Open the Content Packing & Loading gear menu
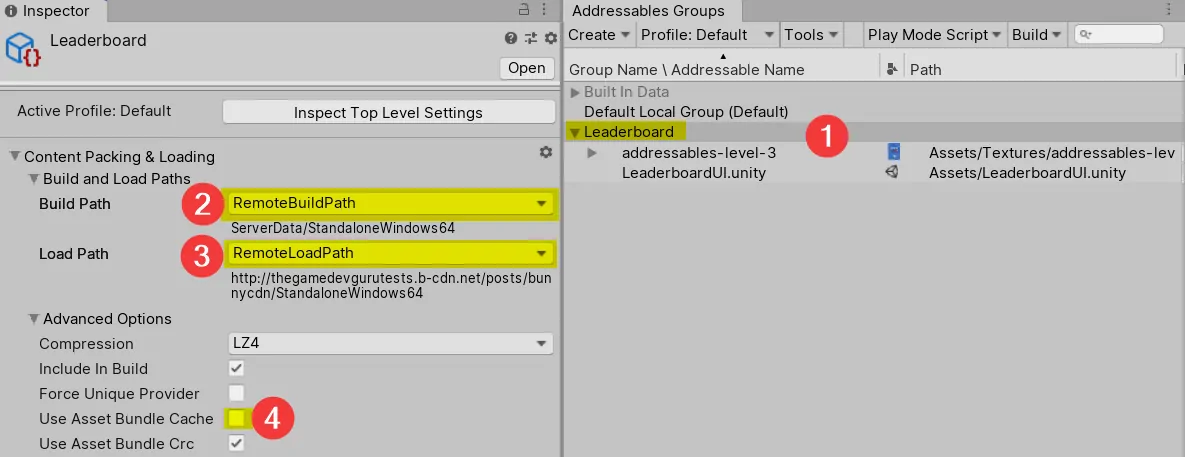Image resolution: width=1185 pixels, height=457 pixels. click(545, 152)
